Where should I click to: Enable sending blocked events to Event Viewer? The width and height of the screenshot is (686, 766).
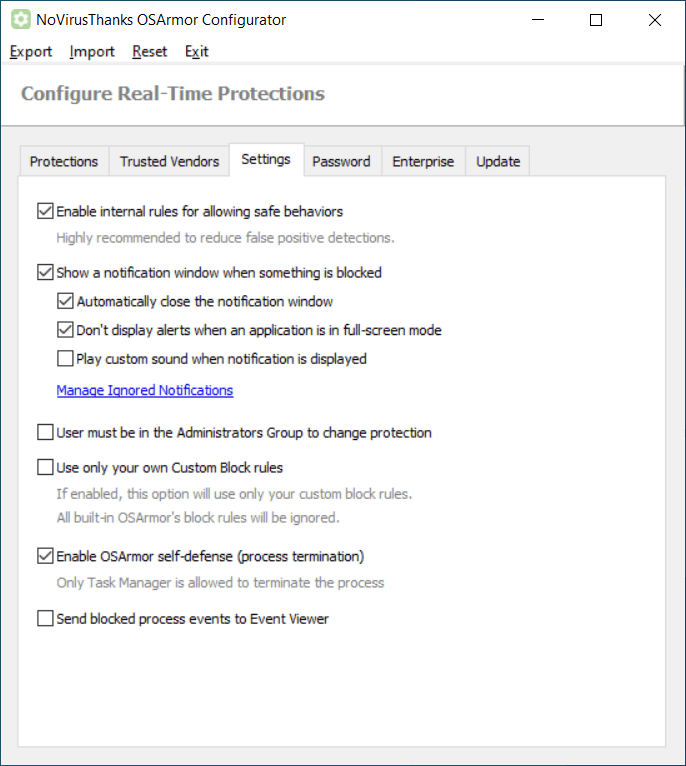(x=45, y=619)
